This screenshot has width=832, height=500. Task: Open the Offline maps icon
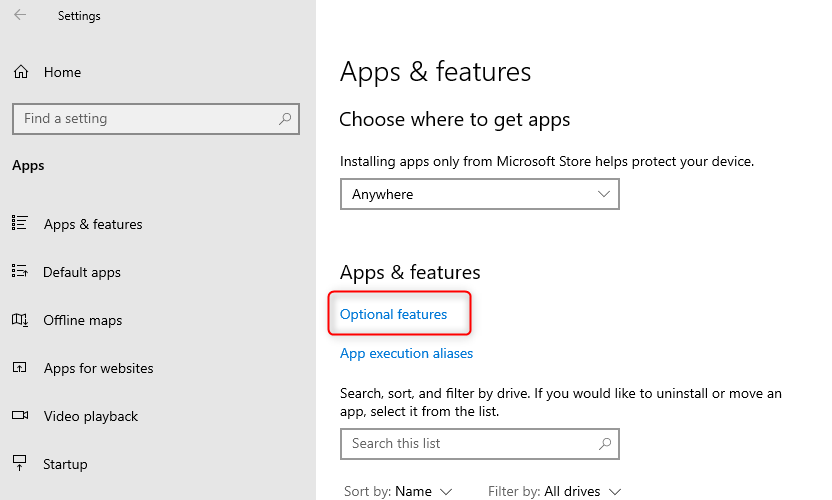coord(20,320)
